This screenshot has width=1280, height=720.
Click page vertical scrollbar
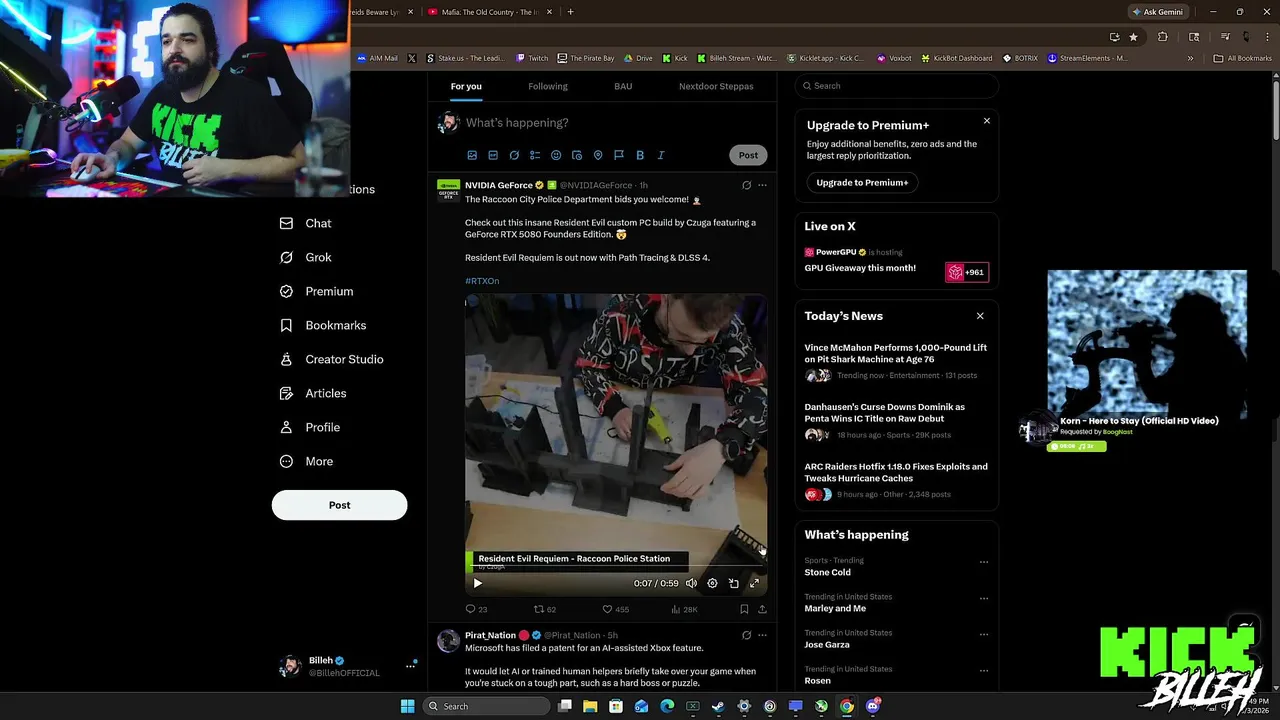[1274, 110]
